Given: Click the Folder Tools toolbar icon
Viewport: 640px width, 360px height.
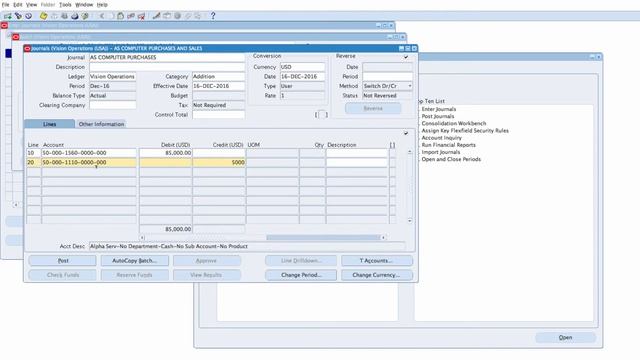Looking at the screenshot, I should coord(198,16).
